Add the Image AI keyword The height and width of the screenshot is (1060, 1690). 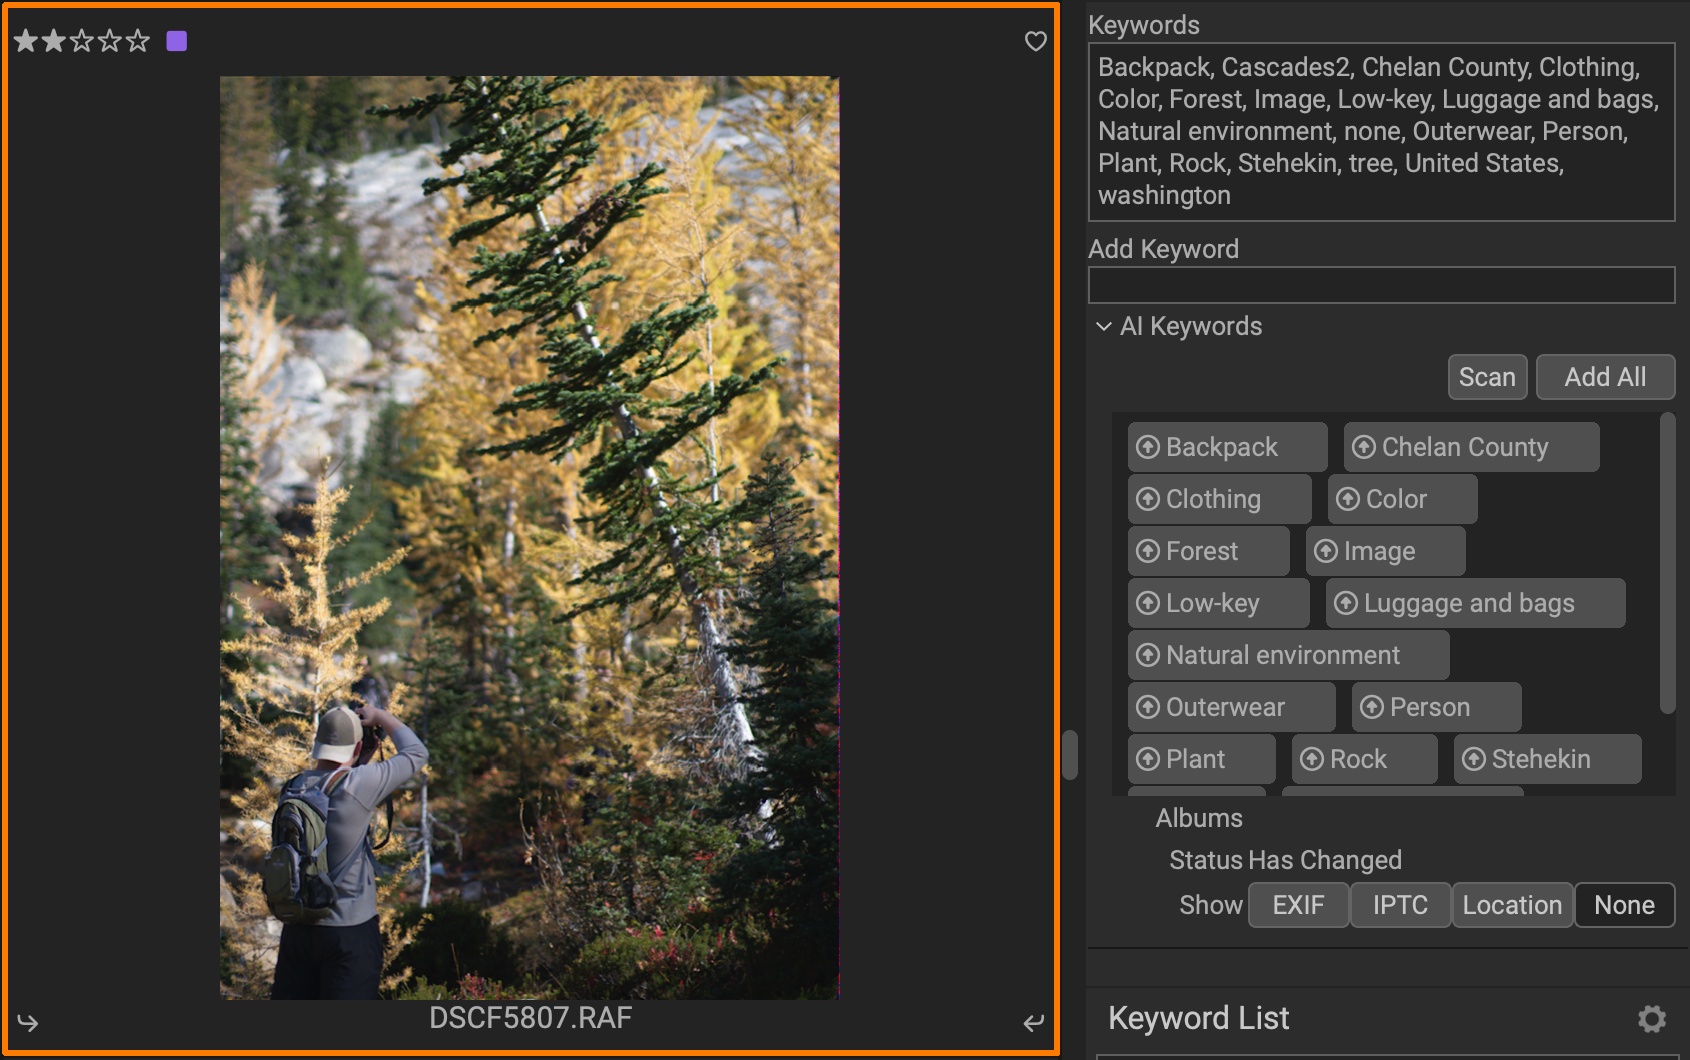[1385, 551]
